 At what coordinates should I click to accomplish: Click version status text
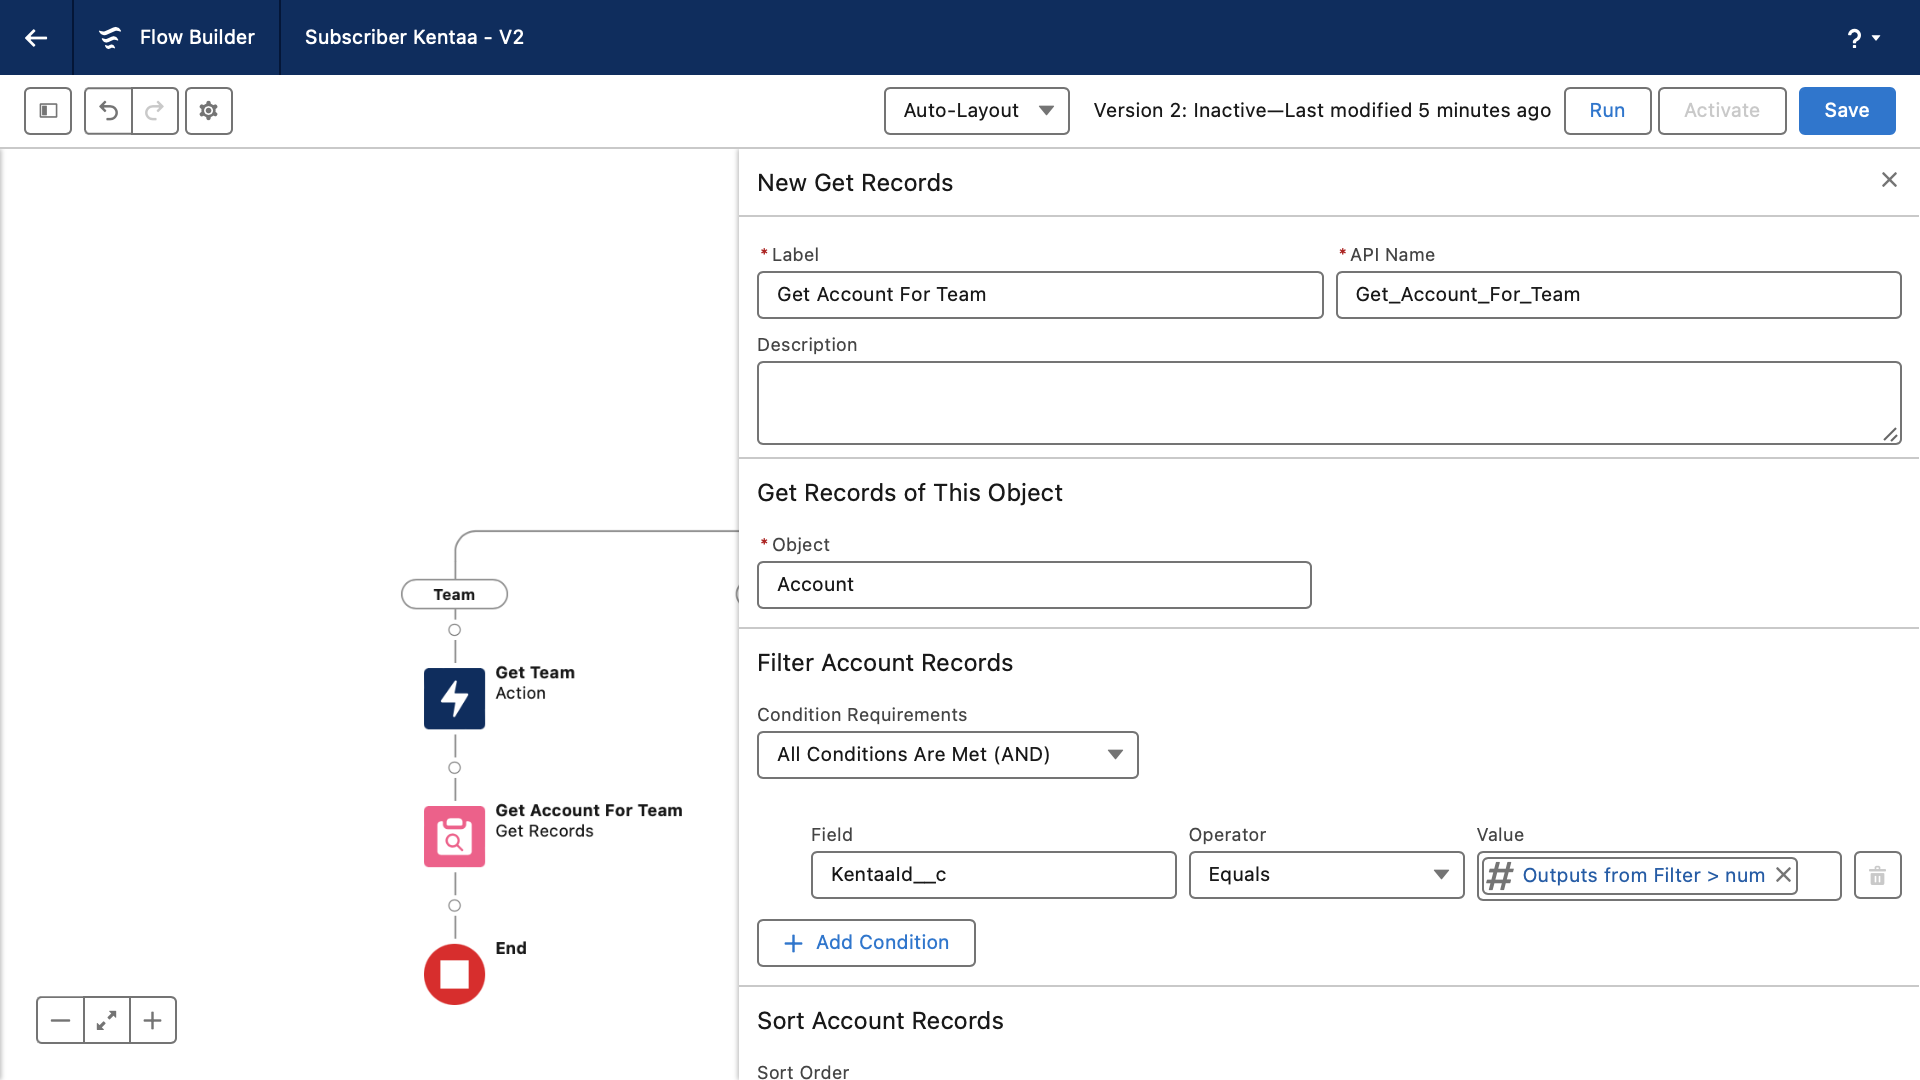1322,111
